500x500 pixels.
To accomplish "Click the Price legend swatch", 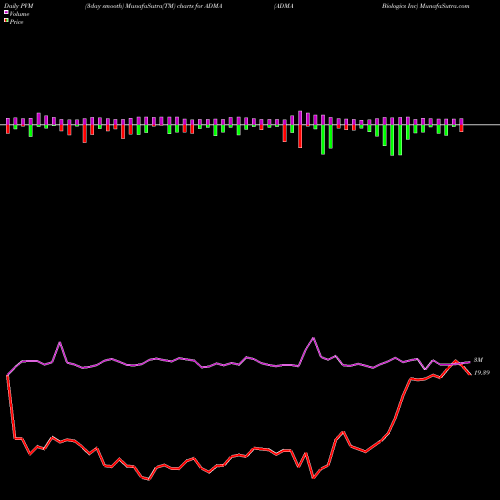I will (6, 21).
